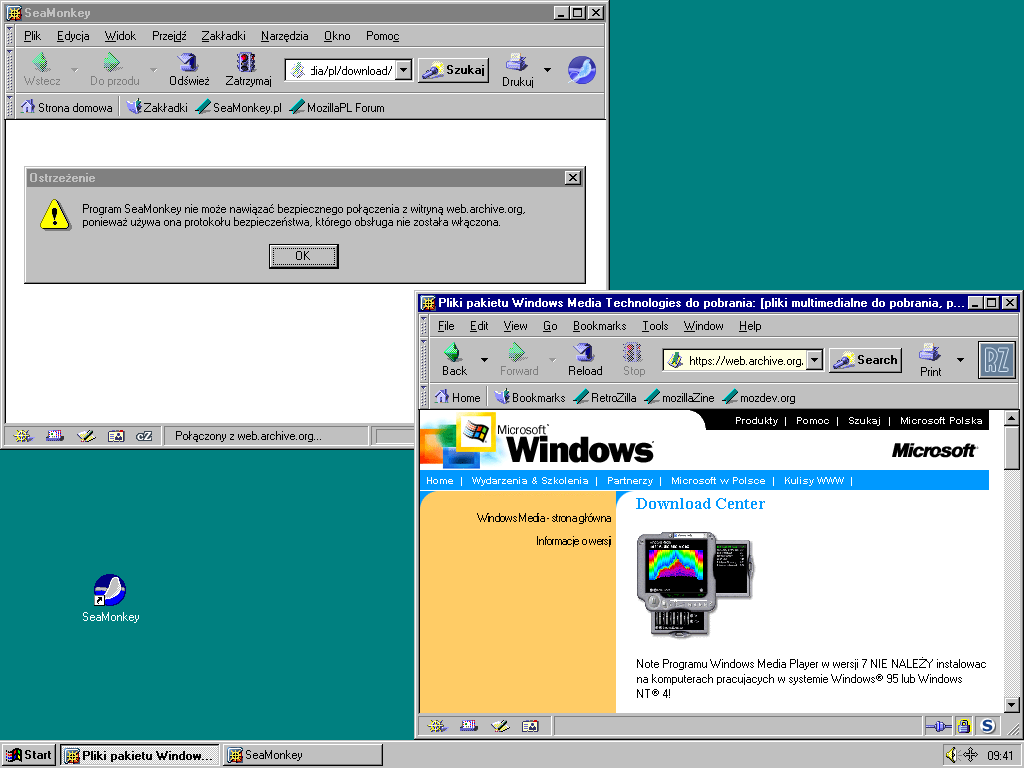Click address book icon in SeaMonkey status bar
The width and height of the screenshot is (1024, 768).
(116, 436)
